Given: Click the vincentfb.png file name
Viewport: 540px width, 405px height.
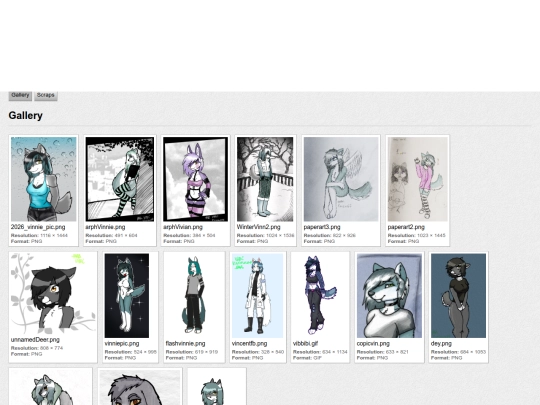Looking at the screenshot, I should (x=249, y=343).
